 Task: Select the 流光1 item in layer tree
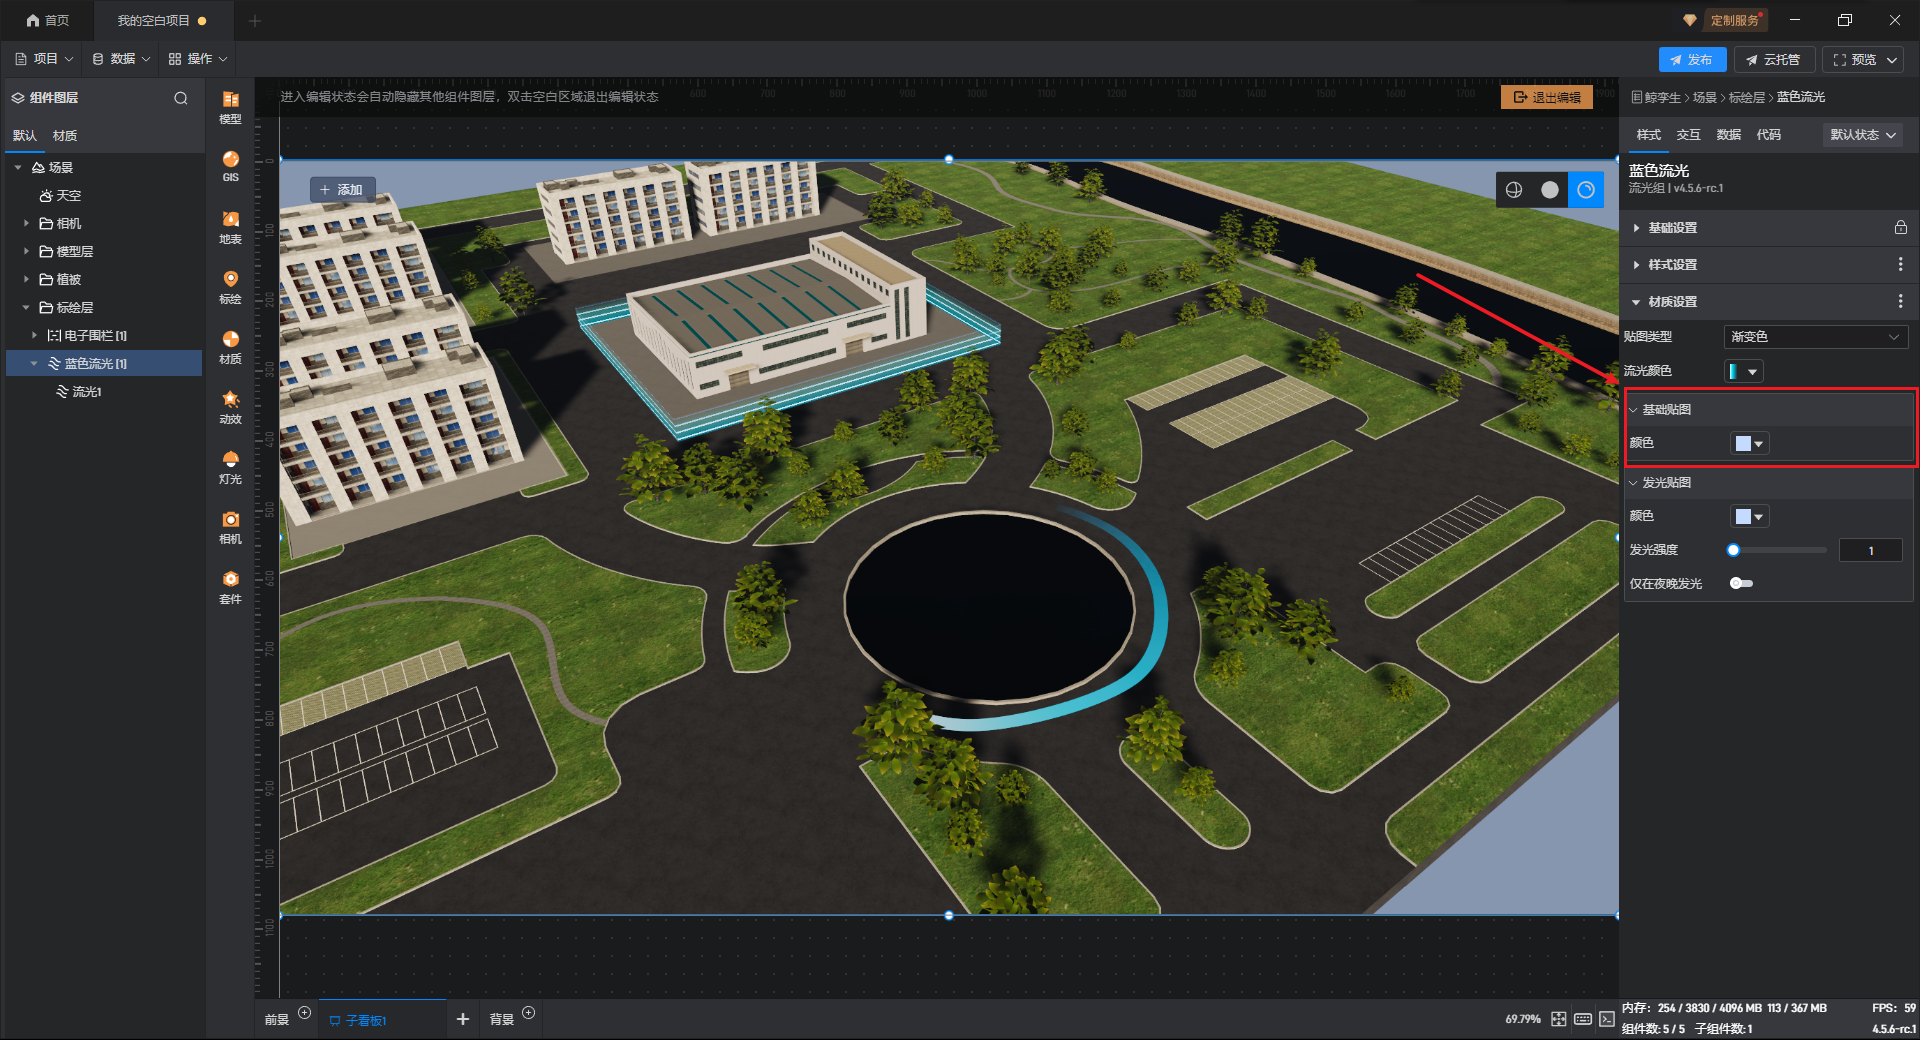pos(86,392)
